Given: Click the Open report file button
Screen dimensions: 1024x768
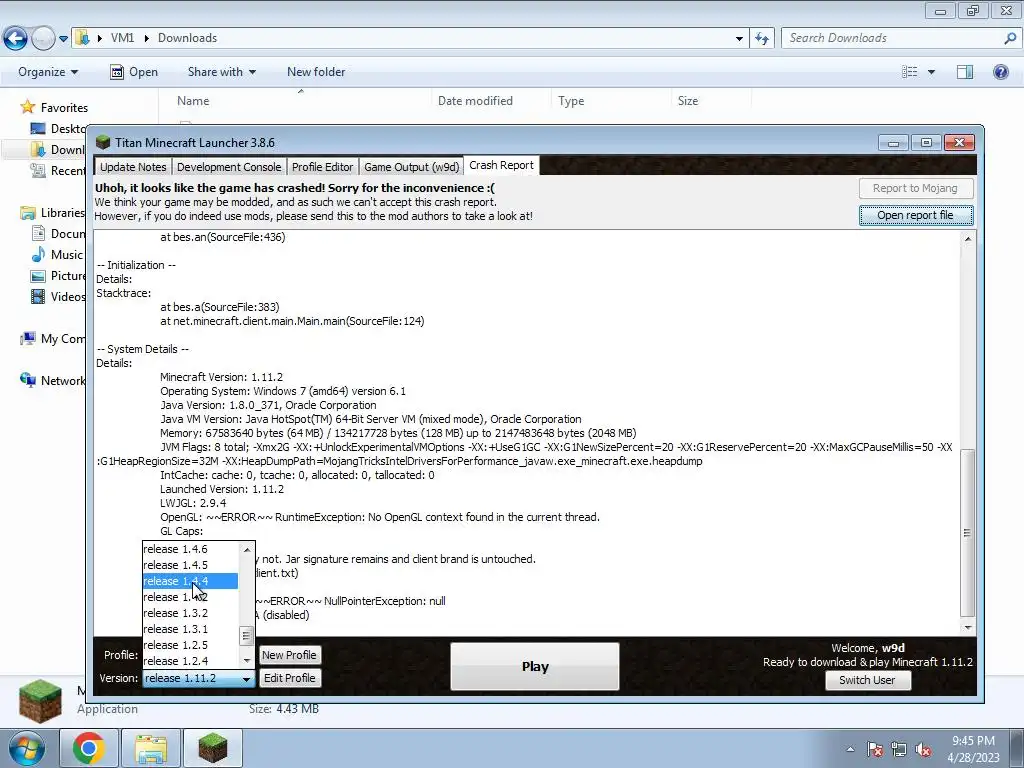Looking at the screenshot, I should pos(916,215).
